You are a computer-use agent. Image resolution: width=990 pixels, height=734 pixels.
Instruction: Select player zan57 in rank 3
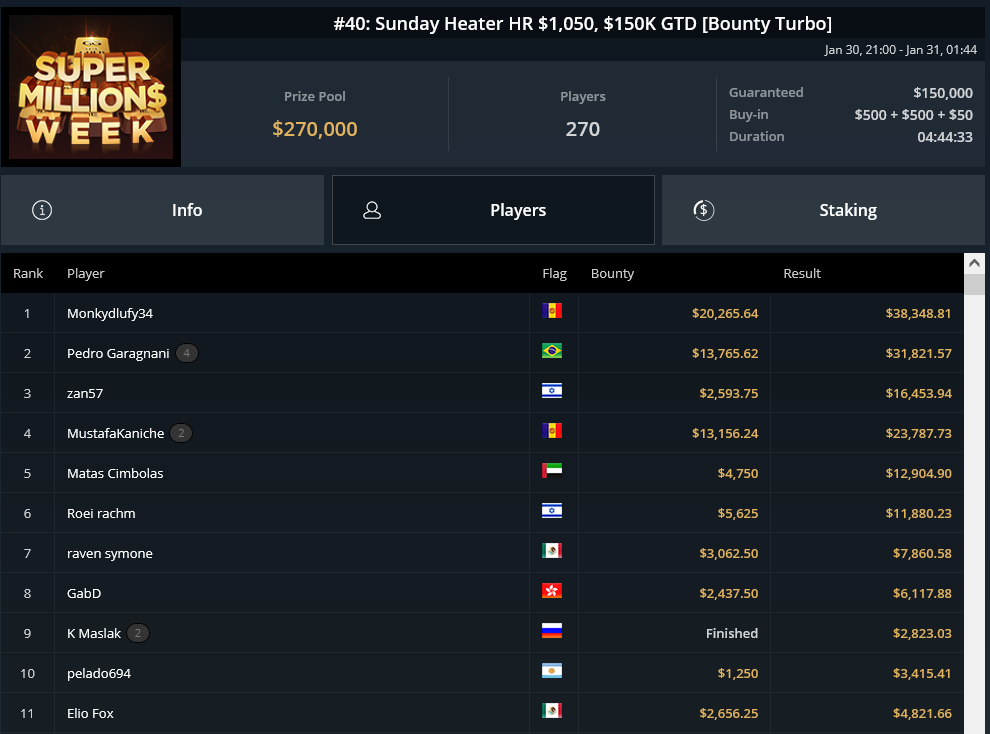[85, 393]
